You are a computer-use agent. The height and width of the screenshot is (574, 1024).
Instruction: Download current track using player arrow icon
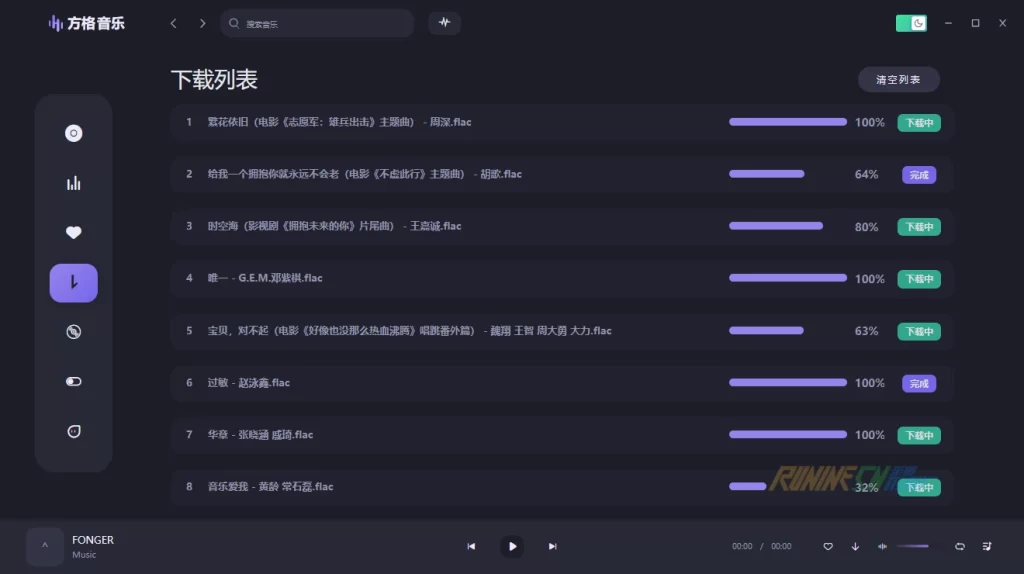tap(855, 546)
